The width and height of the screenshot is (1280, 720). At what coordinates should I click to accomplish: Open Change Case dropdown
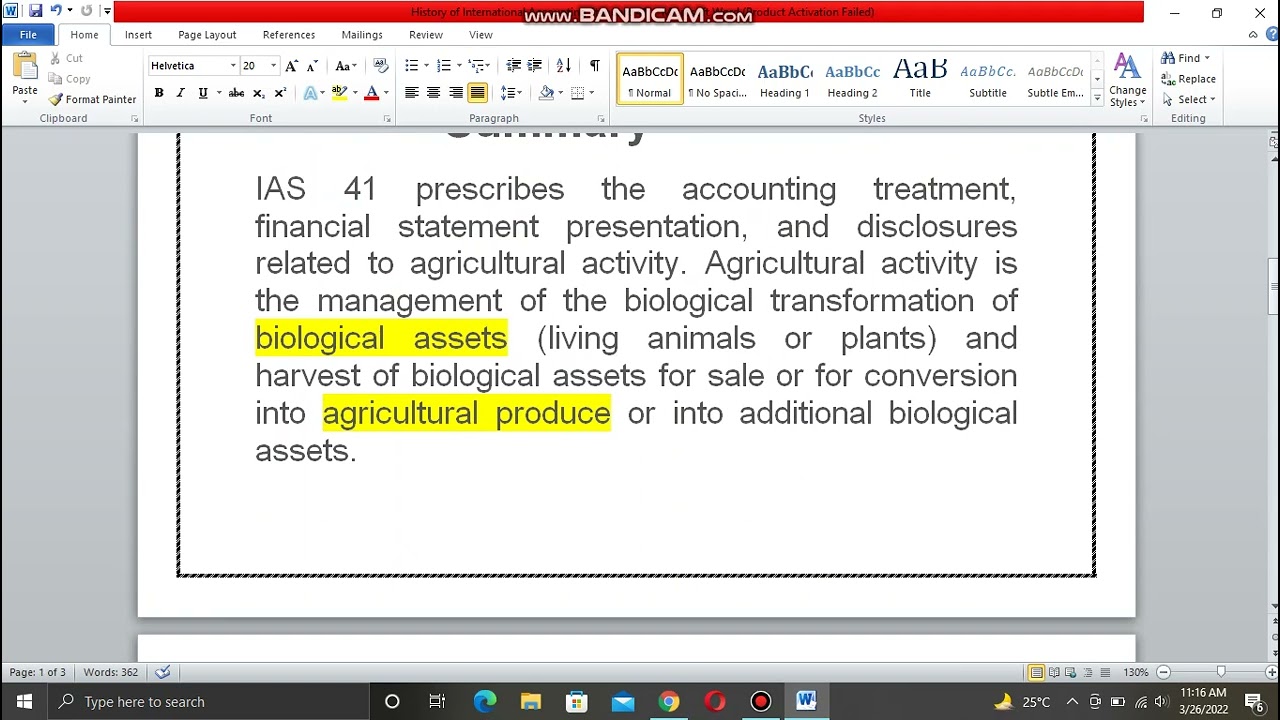346,66
